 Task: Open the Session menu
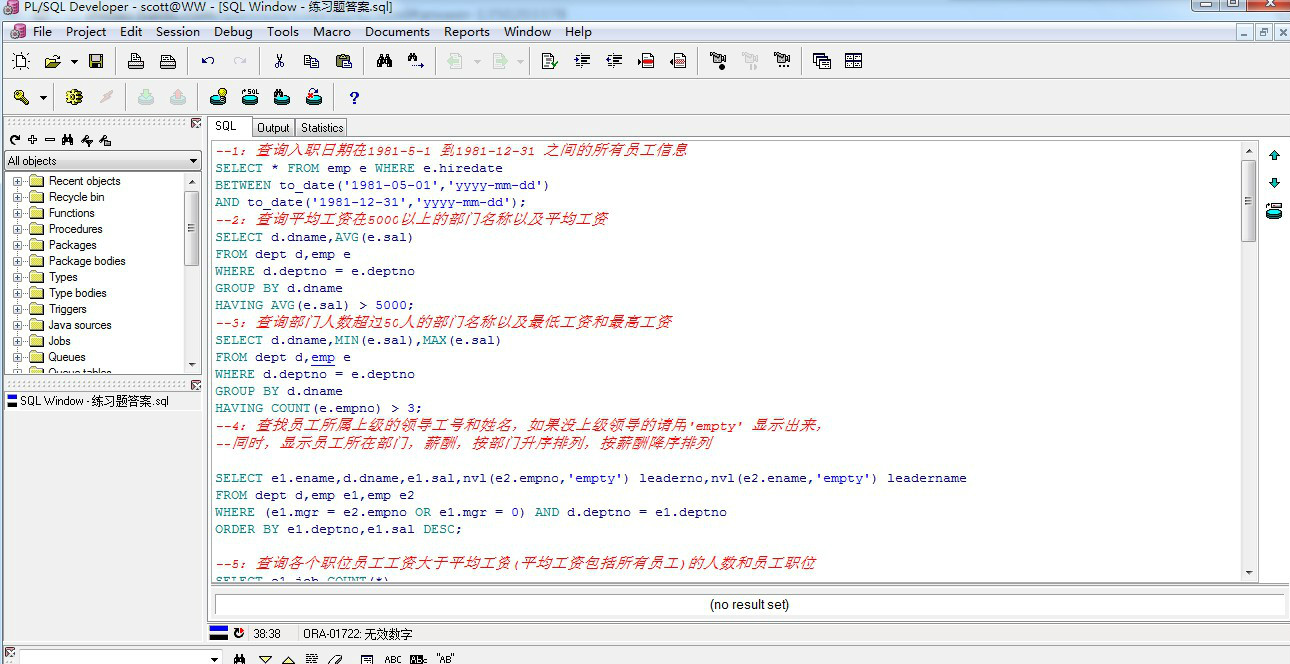(x=178, y=31)
